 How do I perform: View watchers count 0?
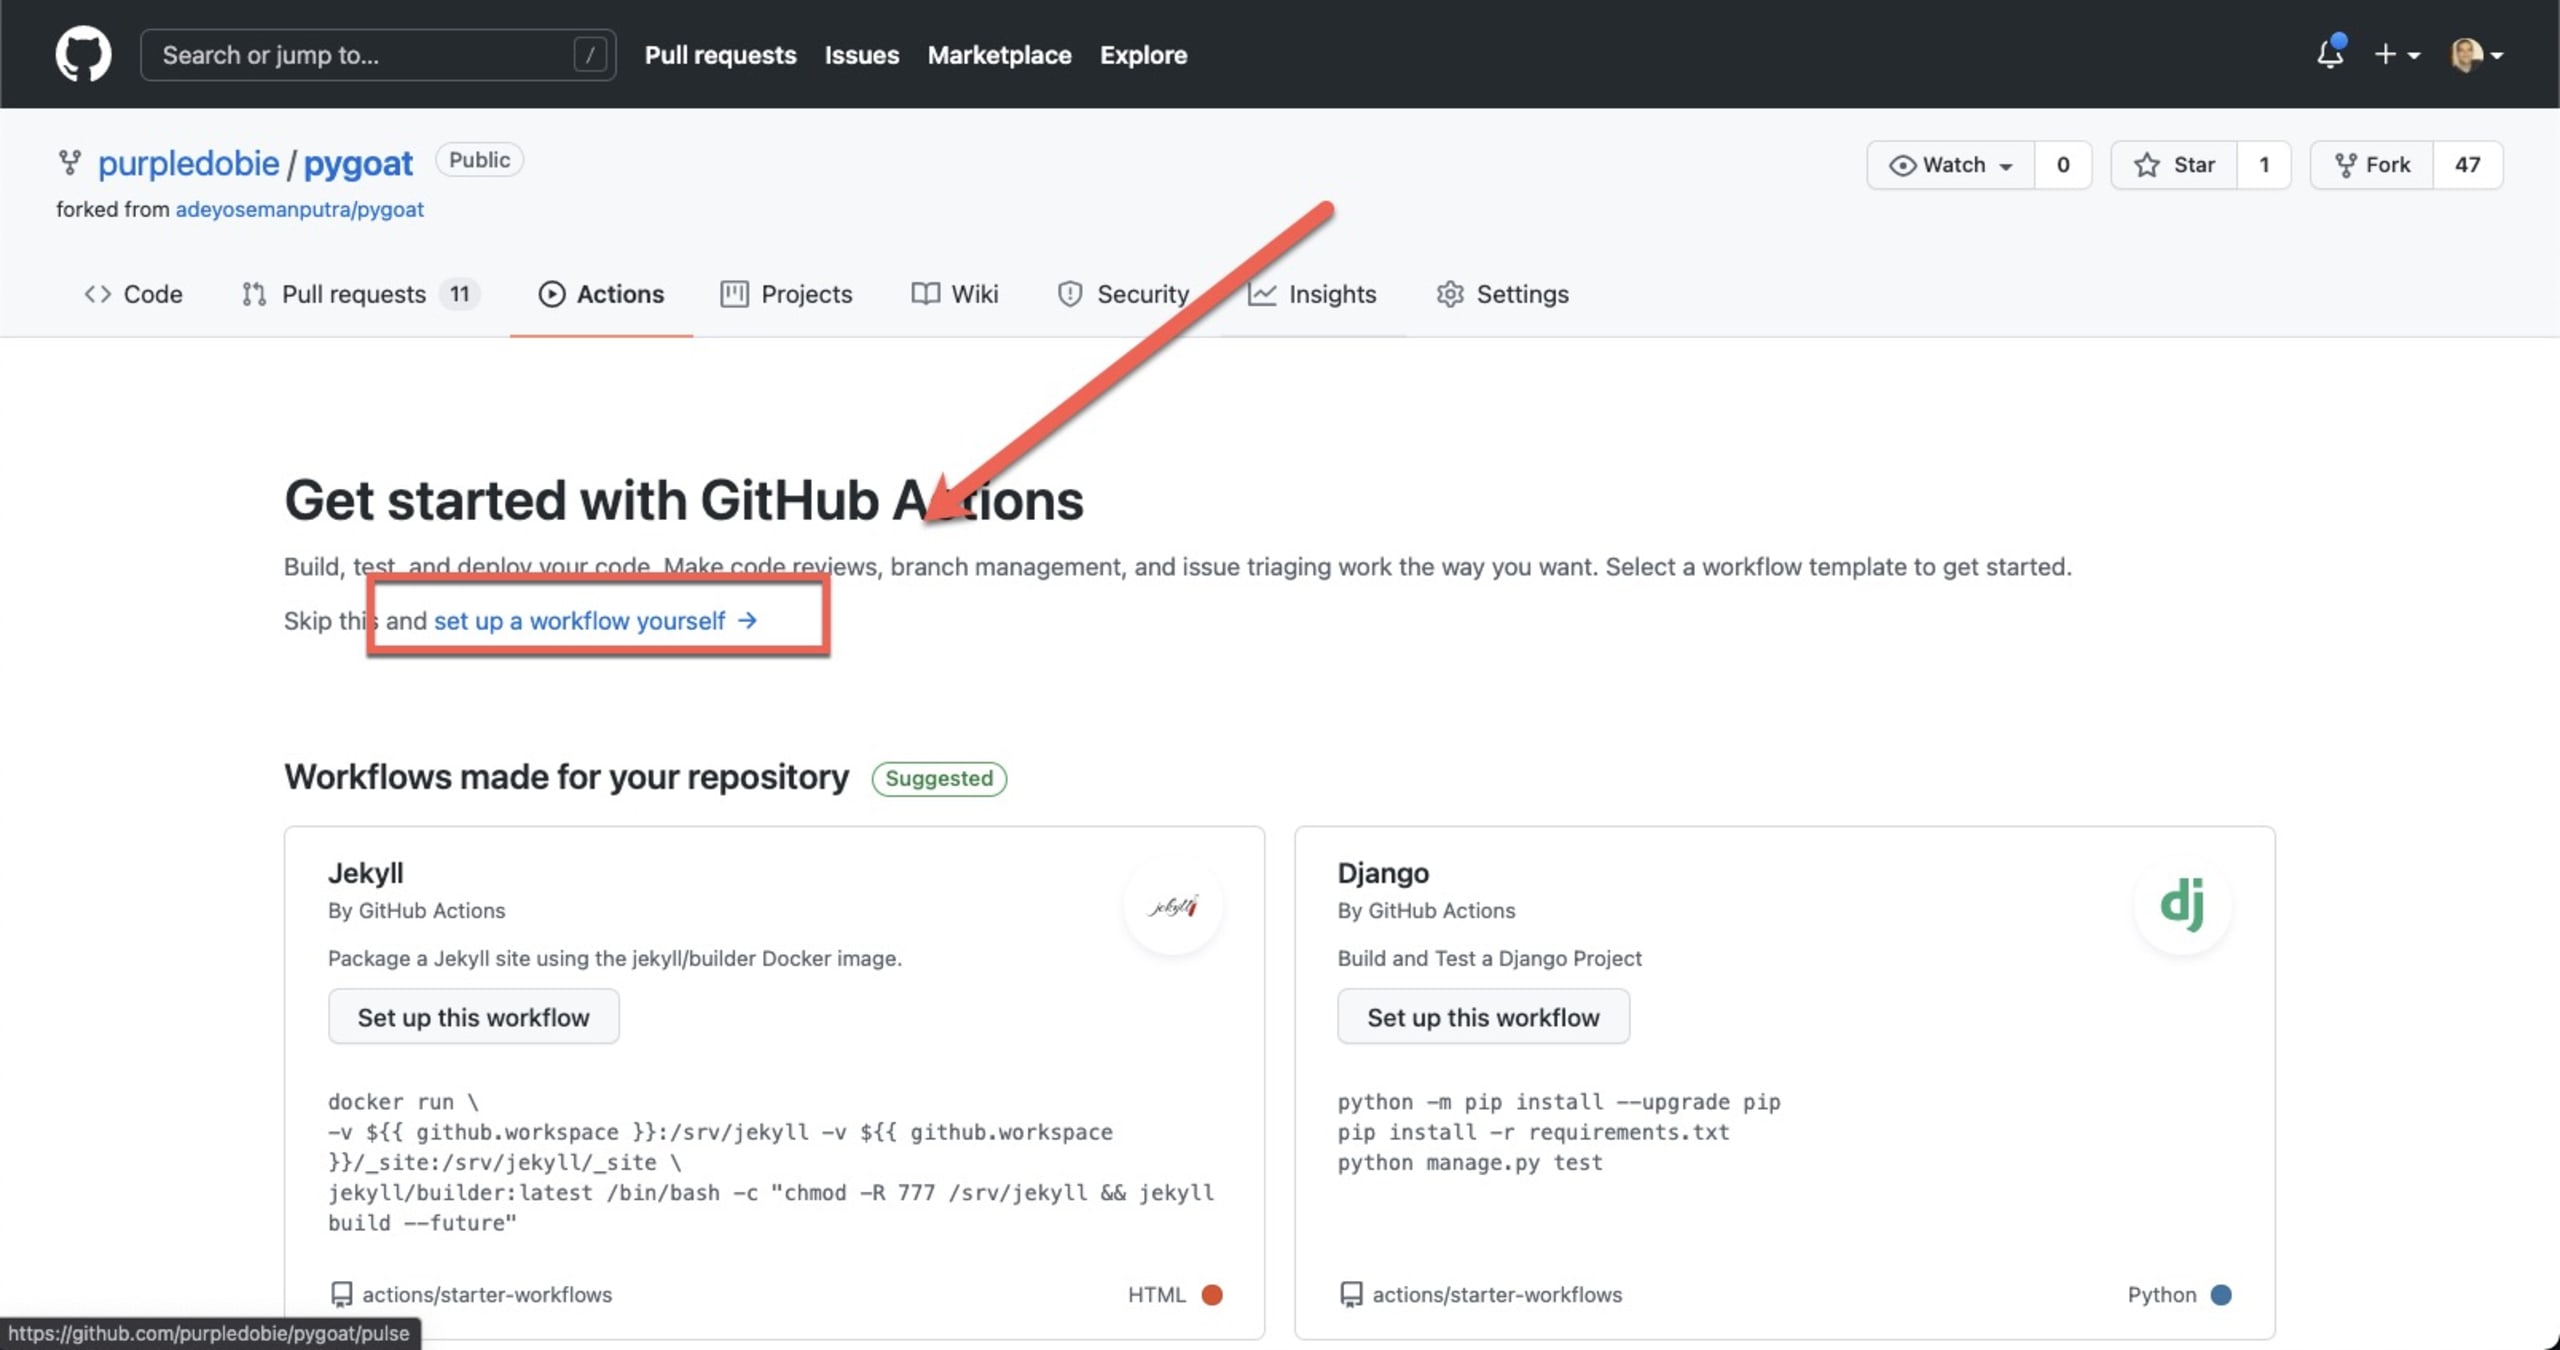[2062, 165]
